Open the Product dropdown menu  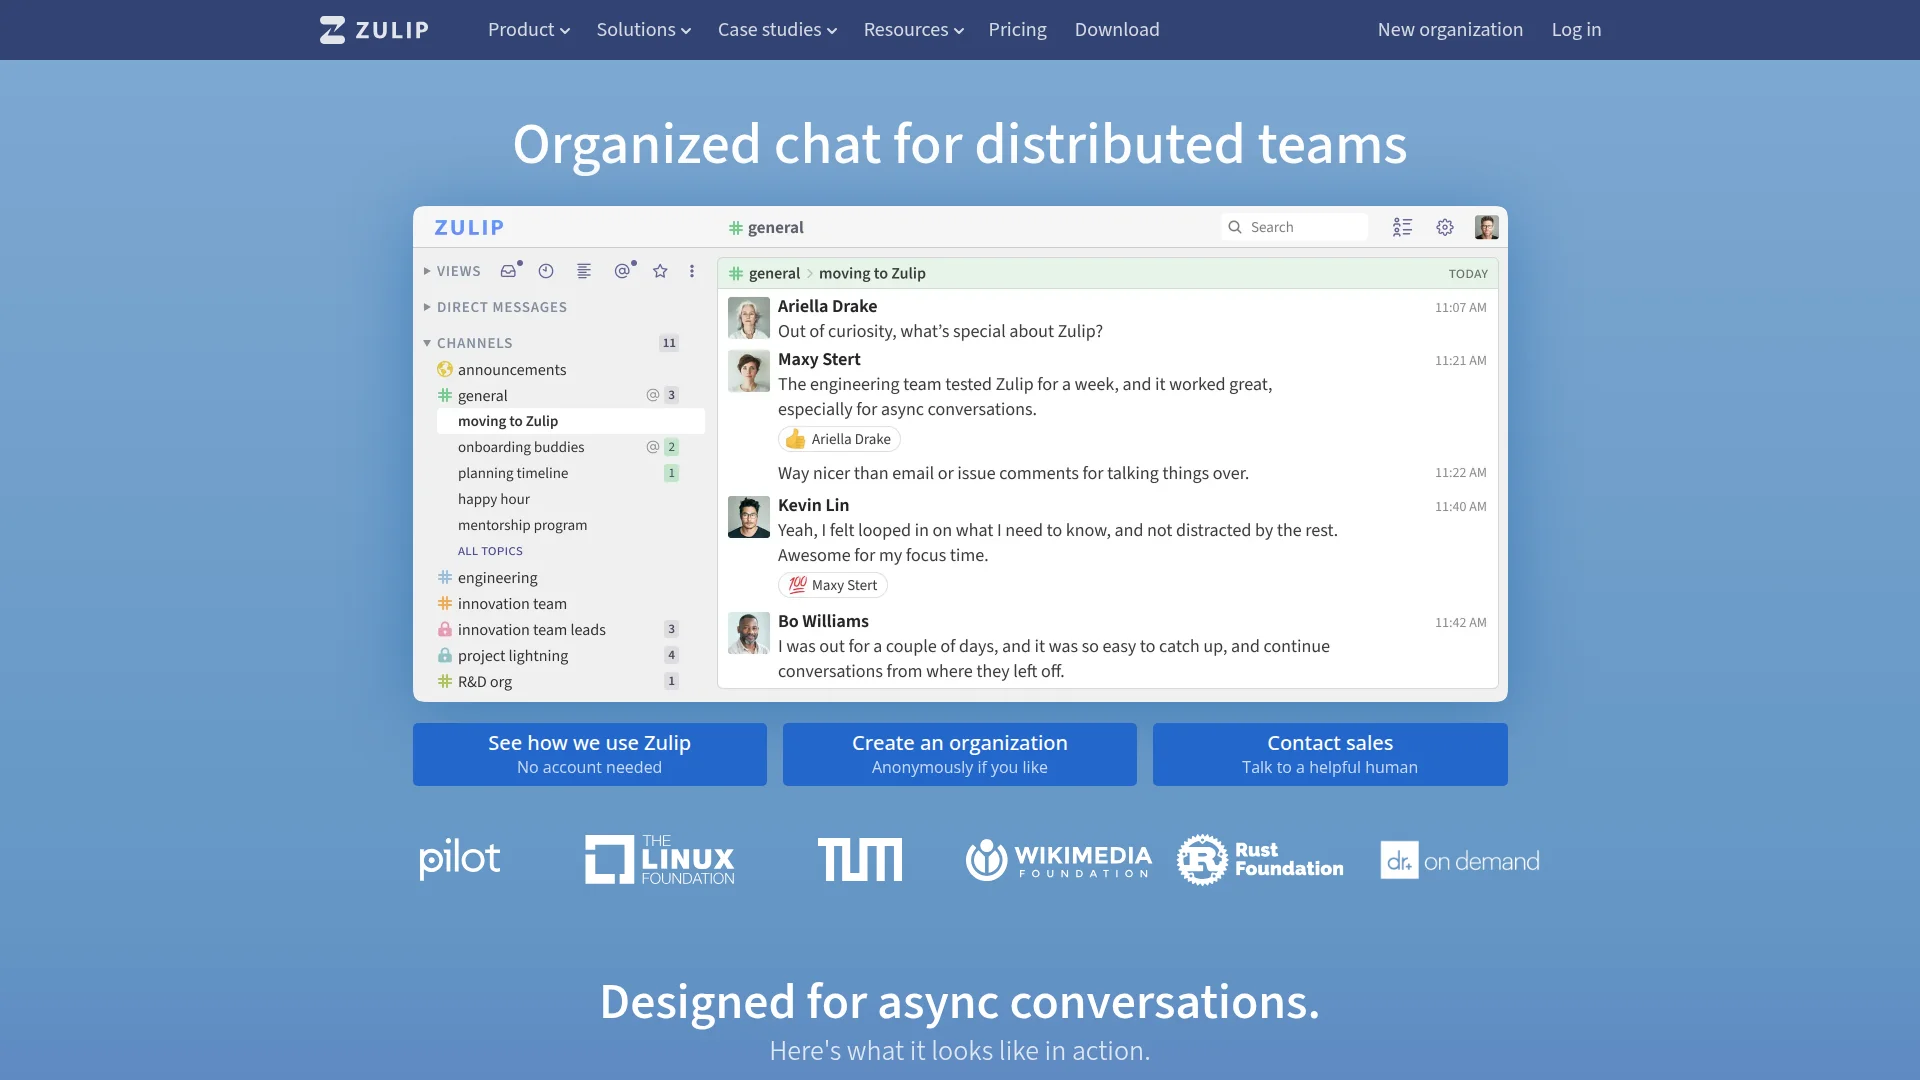click(x=528, y=29)
